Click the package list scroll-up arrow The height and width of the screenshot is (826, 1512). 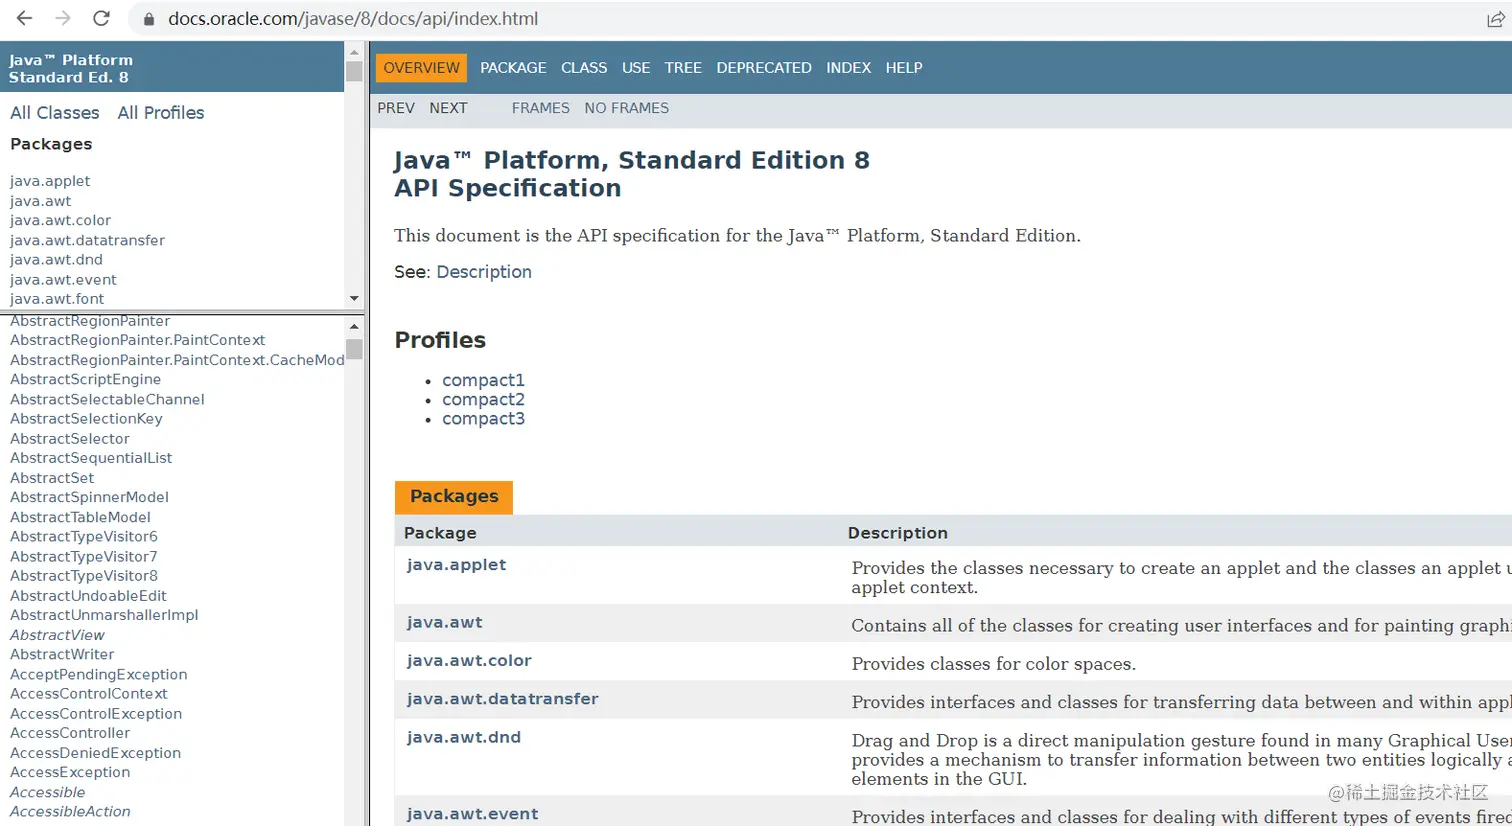(x=354, y=50)
